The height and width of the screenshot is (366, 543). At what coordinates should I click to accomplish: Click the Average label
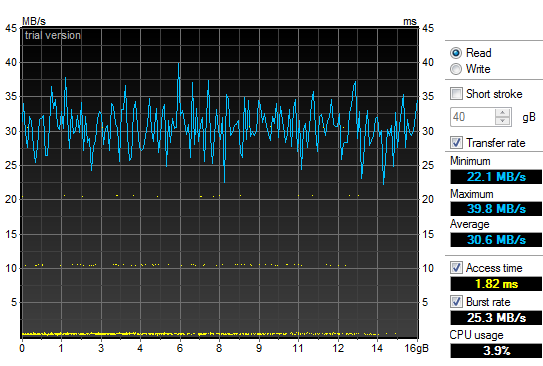point(470,224)
